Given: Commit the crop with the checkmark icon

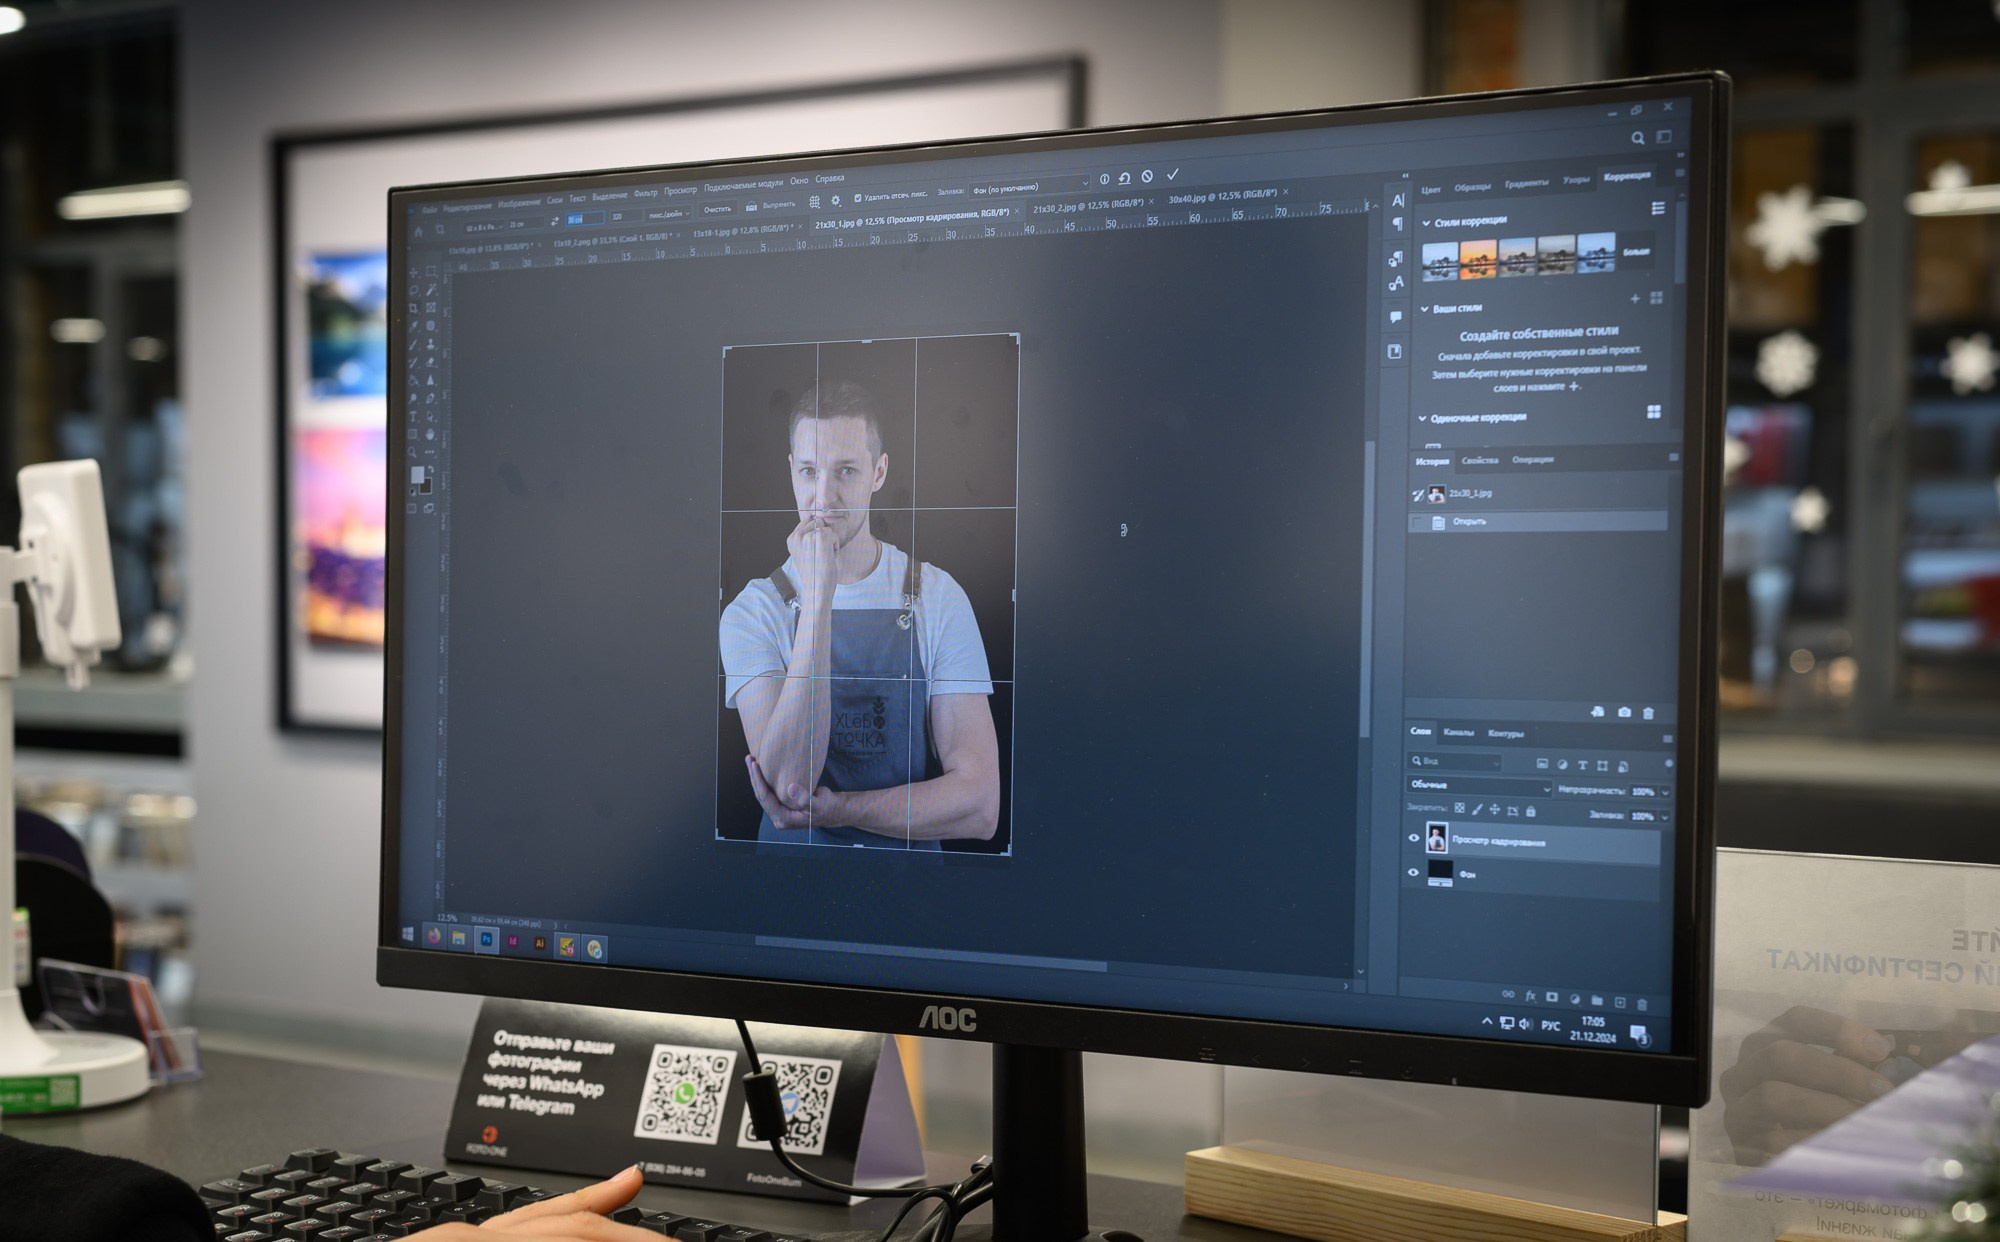Looking at the screenshot, I should [1173, 174].
